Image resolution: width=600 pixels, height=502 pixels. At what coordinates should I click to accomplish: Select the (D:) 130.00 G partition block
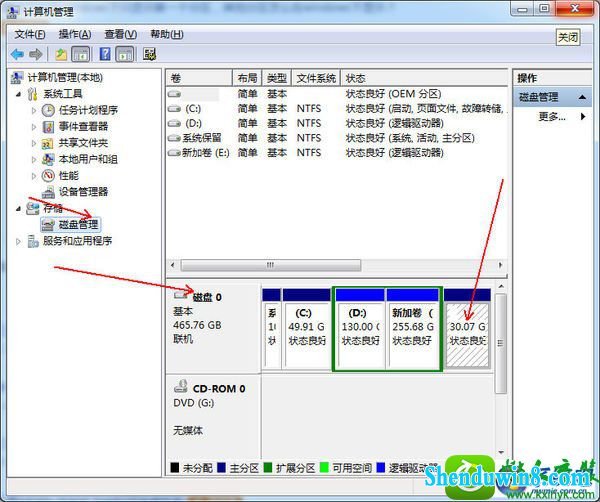coord(360,329)
